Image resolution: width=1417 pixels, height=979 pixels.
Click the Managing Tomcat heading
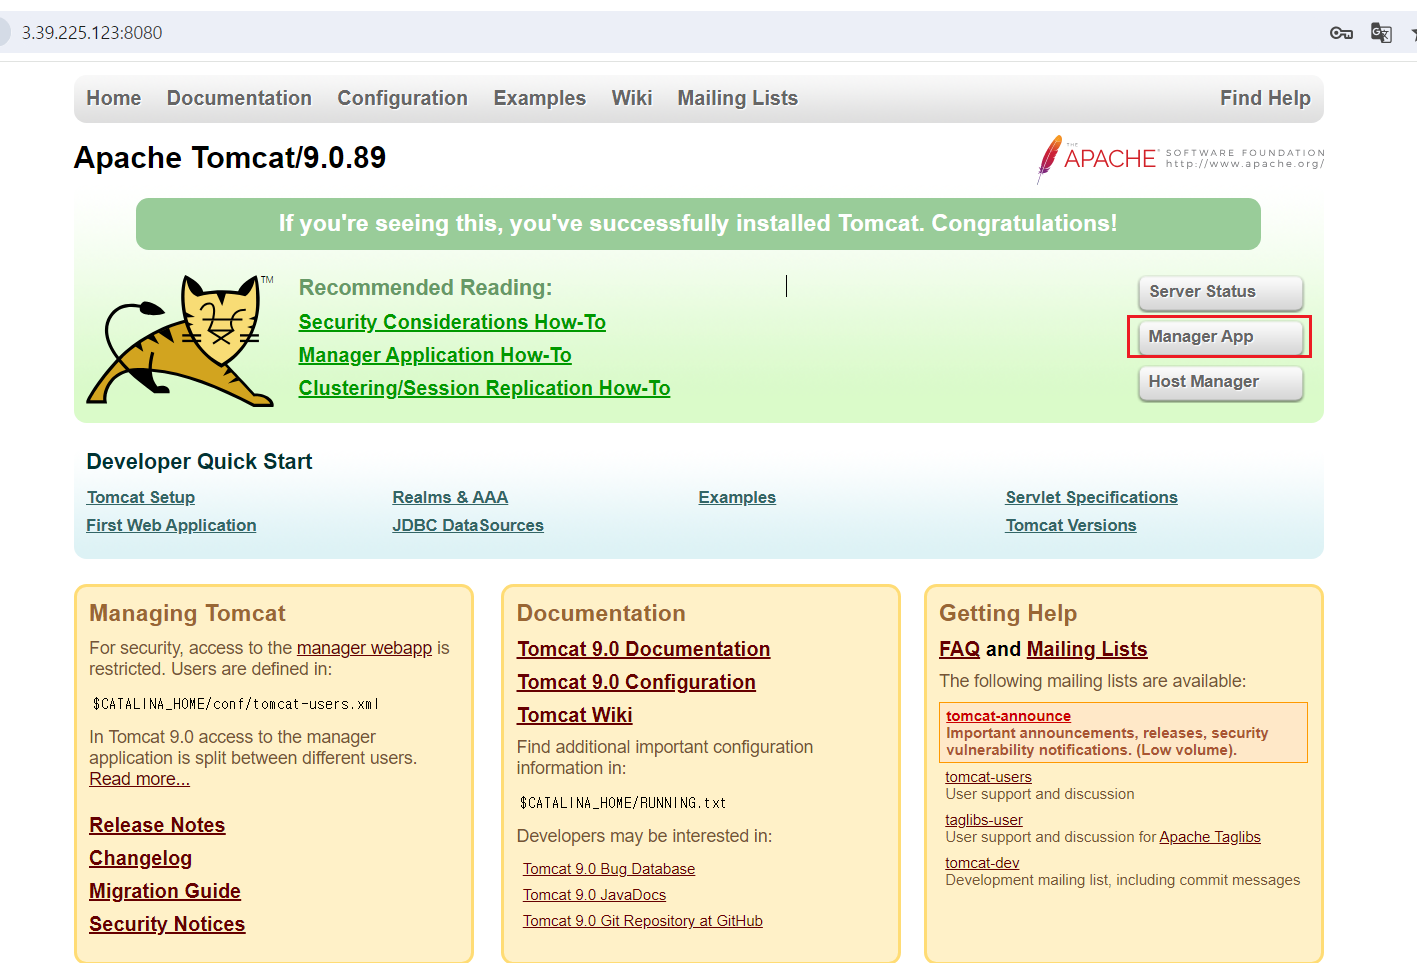click(x=187, y=613)
